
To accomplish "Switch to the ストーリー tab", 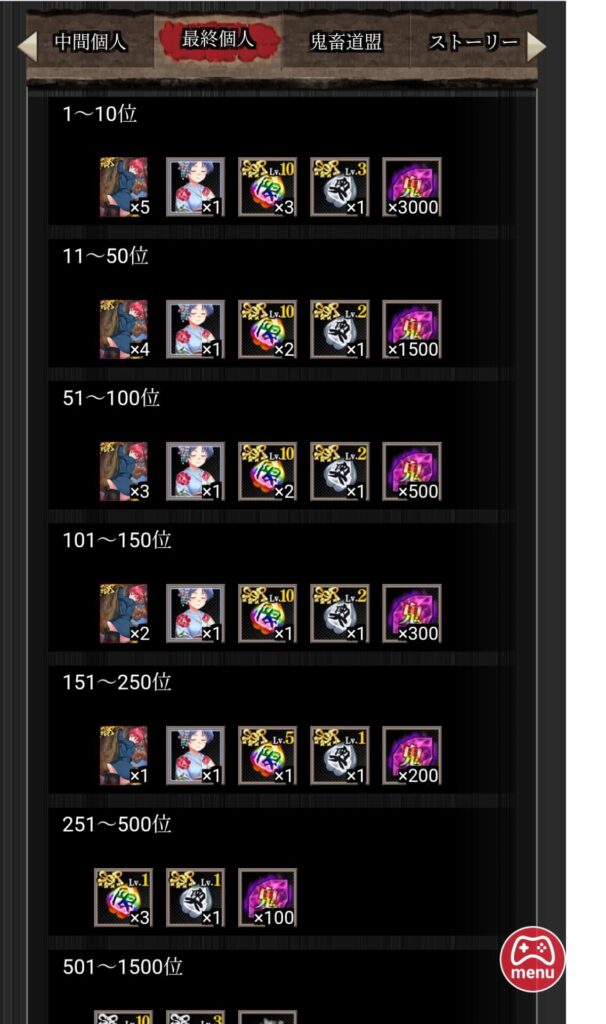I will tap(473, 42).
